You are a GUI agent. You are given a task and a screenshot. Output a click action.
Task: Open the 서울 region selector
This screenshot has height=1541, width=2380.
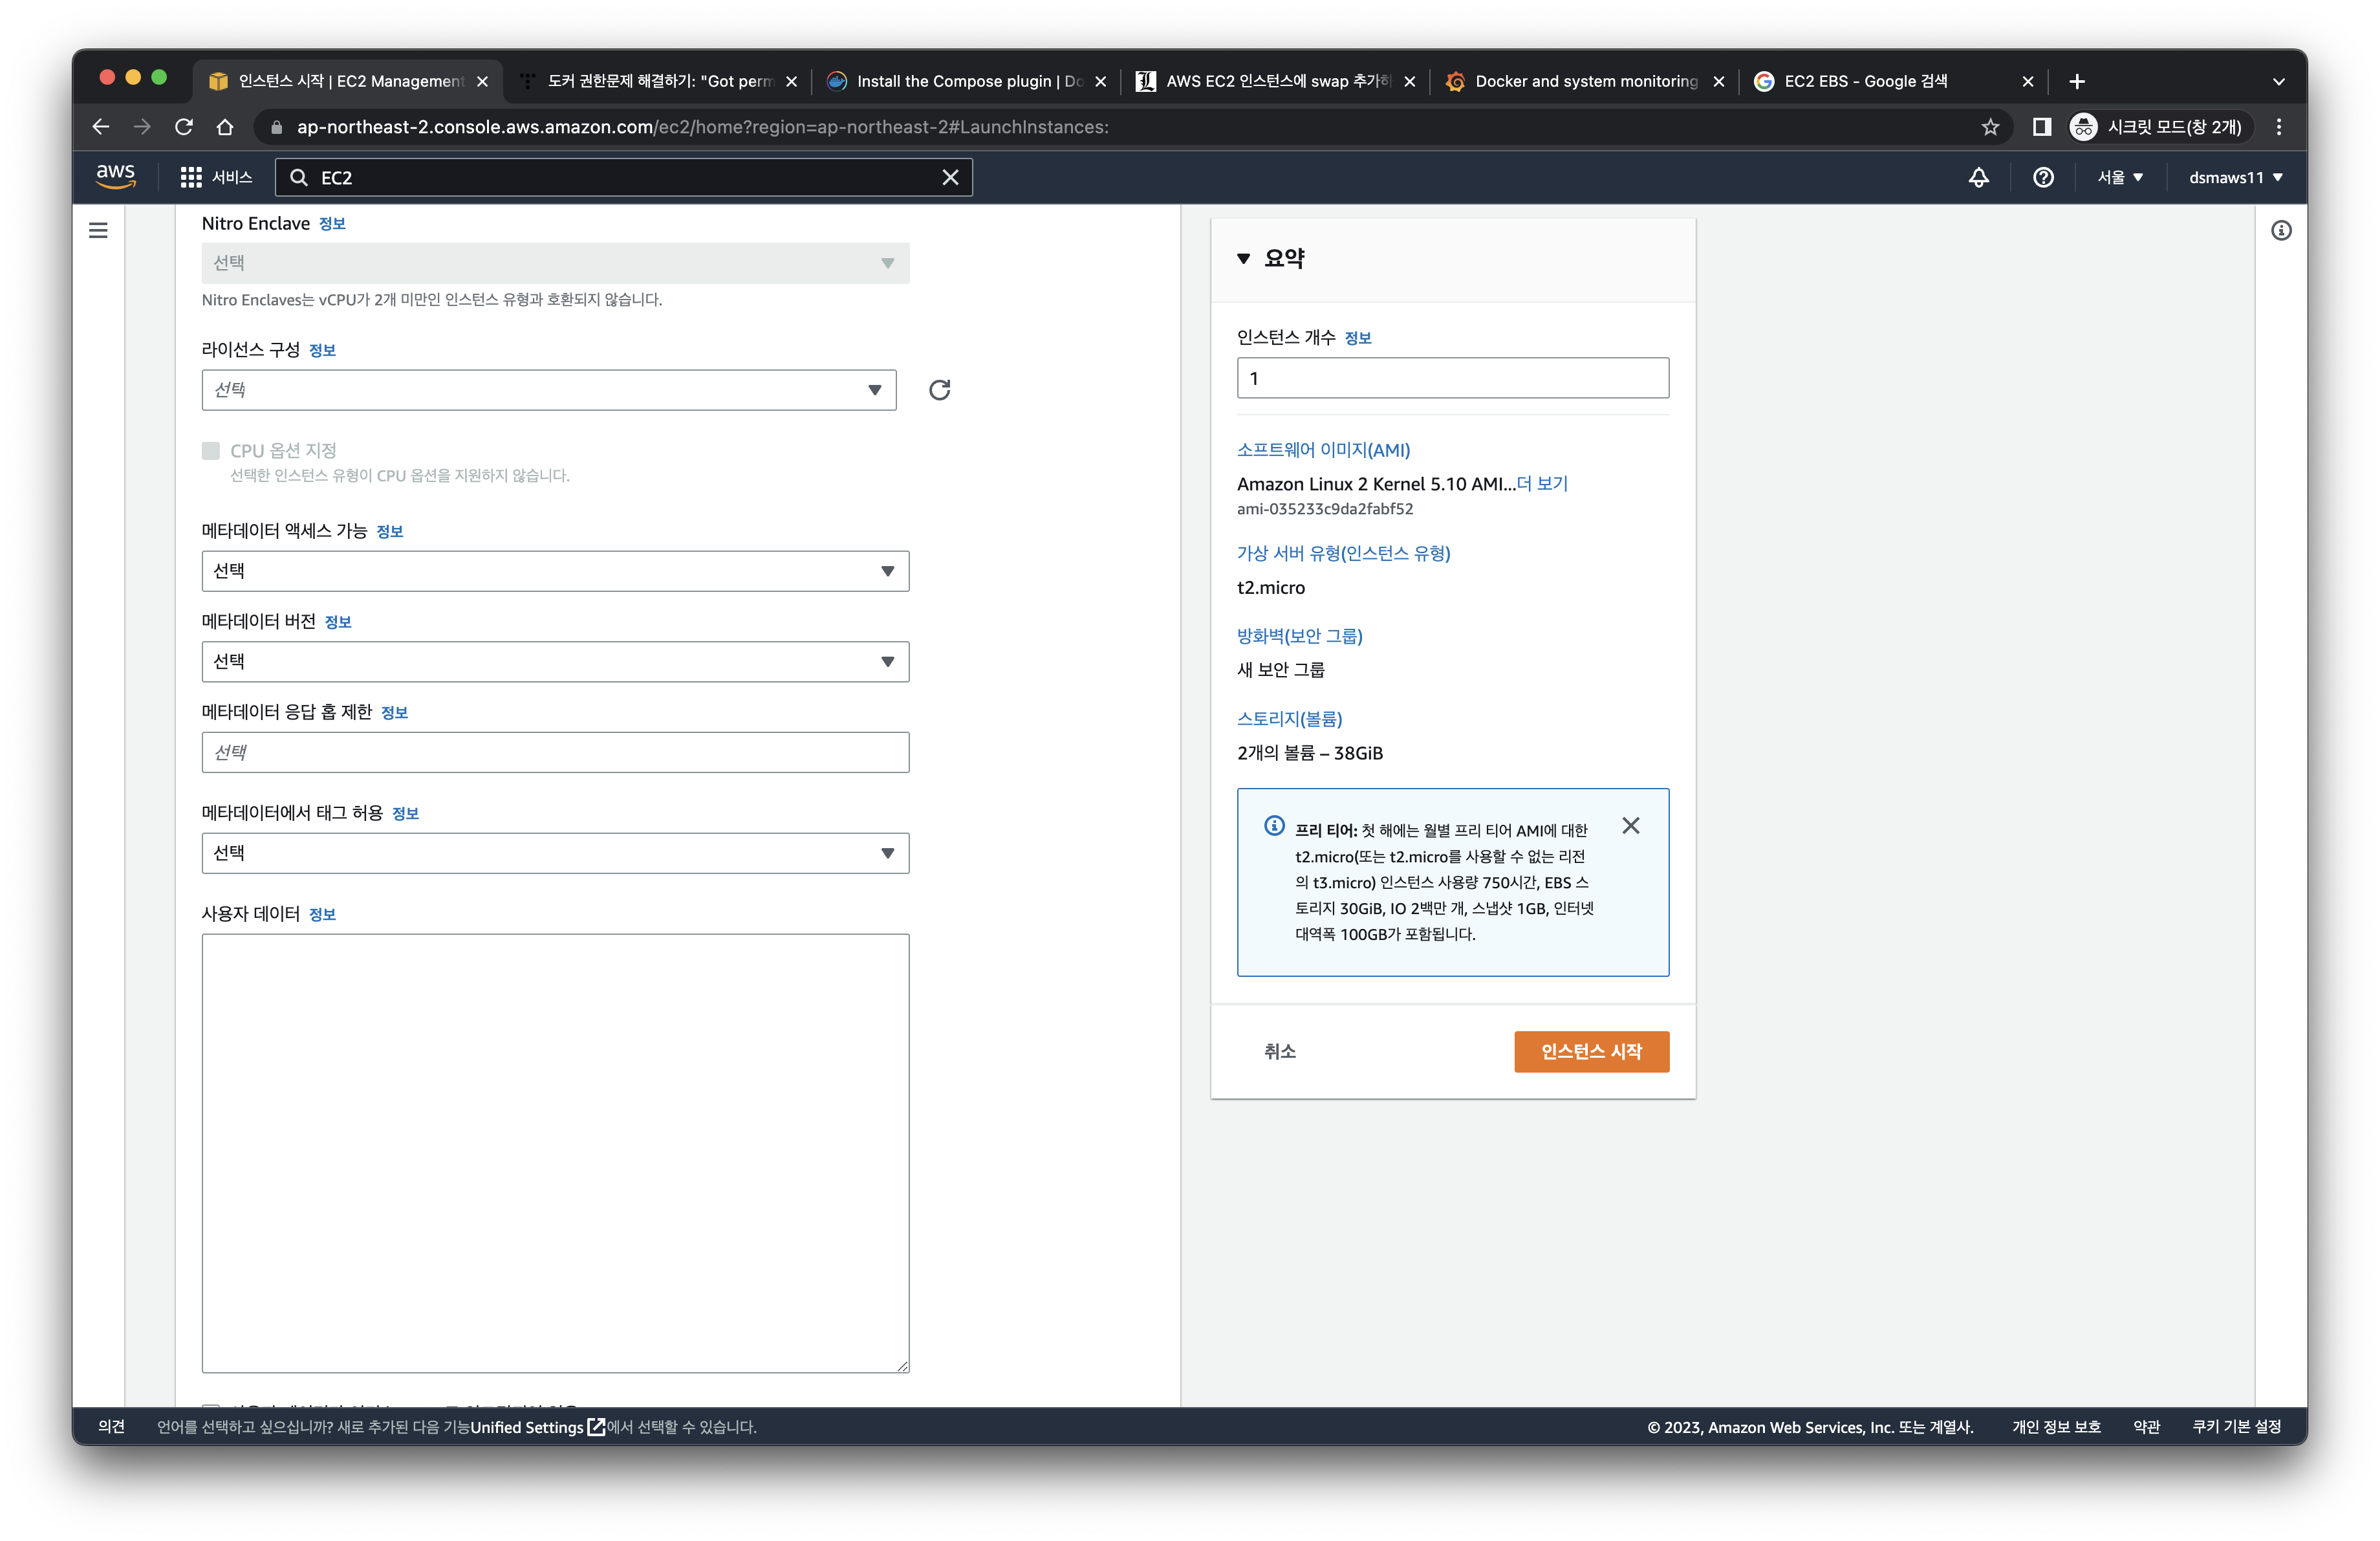click(2119, 177)
